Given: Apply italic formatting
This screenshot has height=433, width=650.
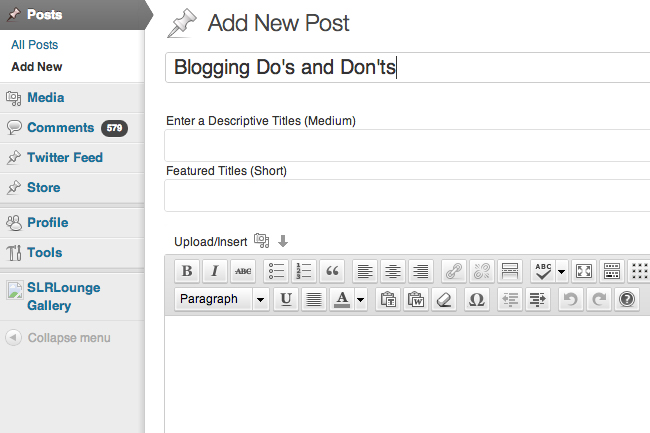Looking at the screenshot, I should (x=215, y=271).
